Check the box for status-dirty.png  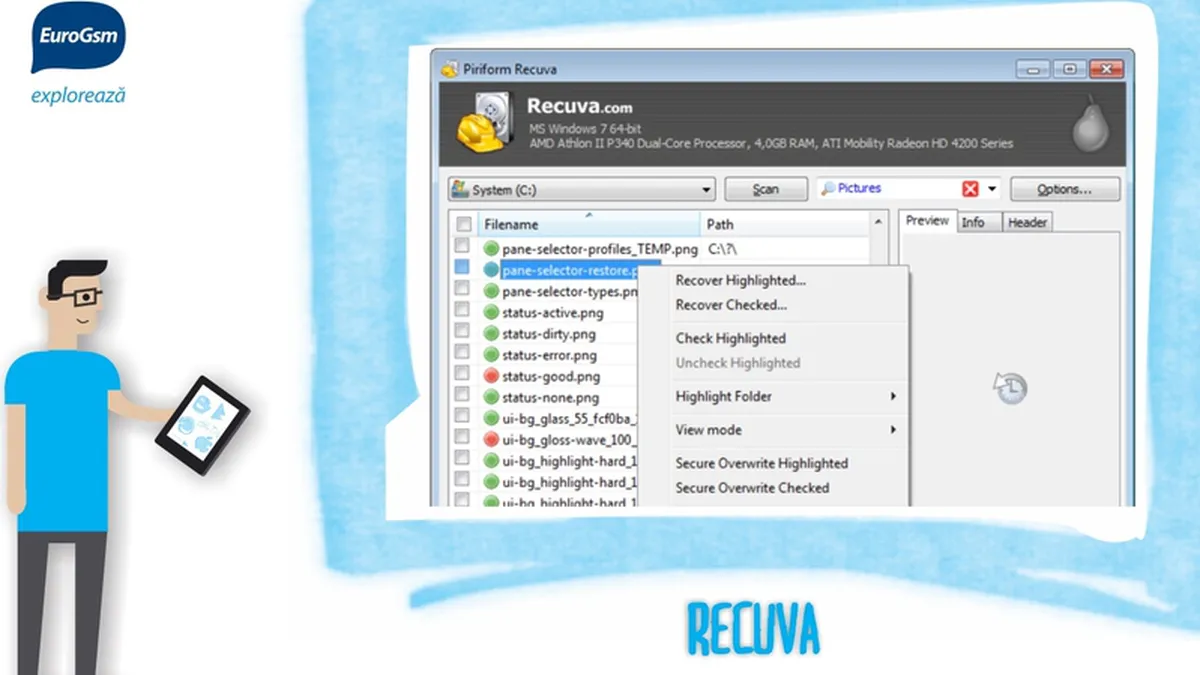pos(462,333)
